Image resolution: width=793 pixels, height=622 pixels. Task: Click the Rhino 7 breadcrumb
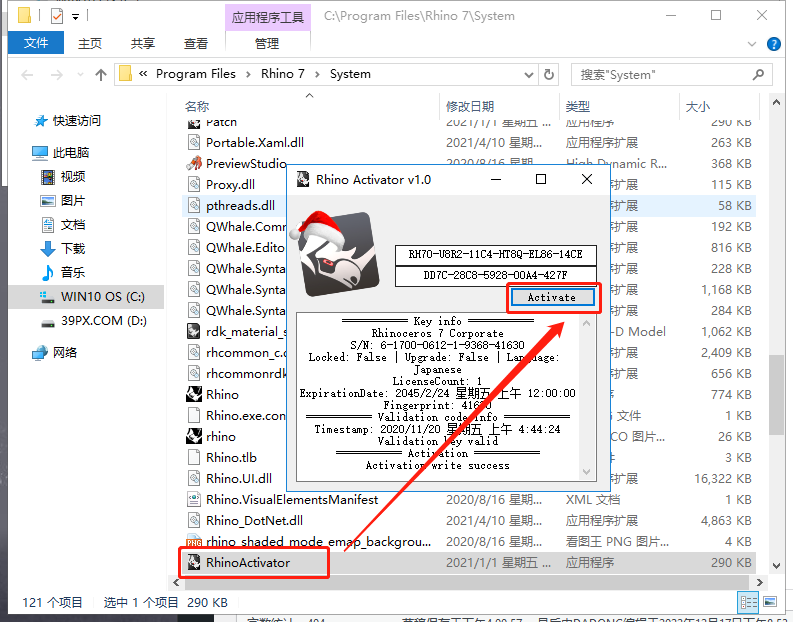[283, 74]
